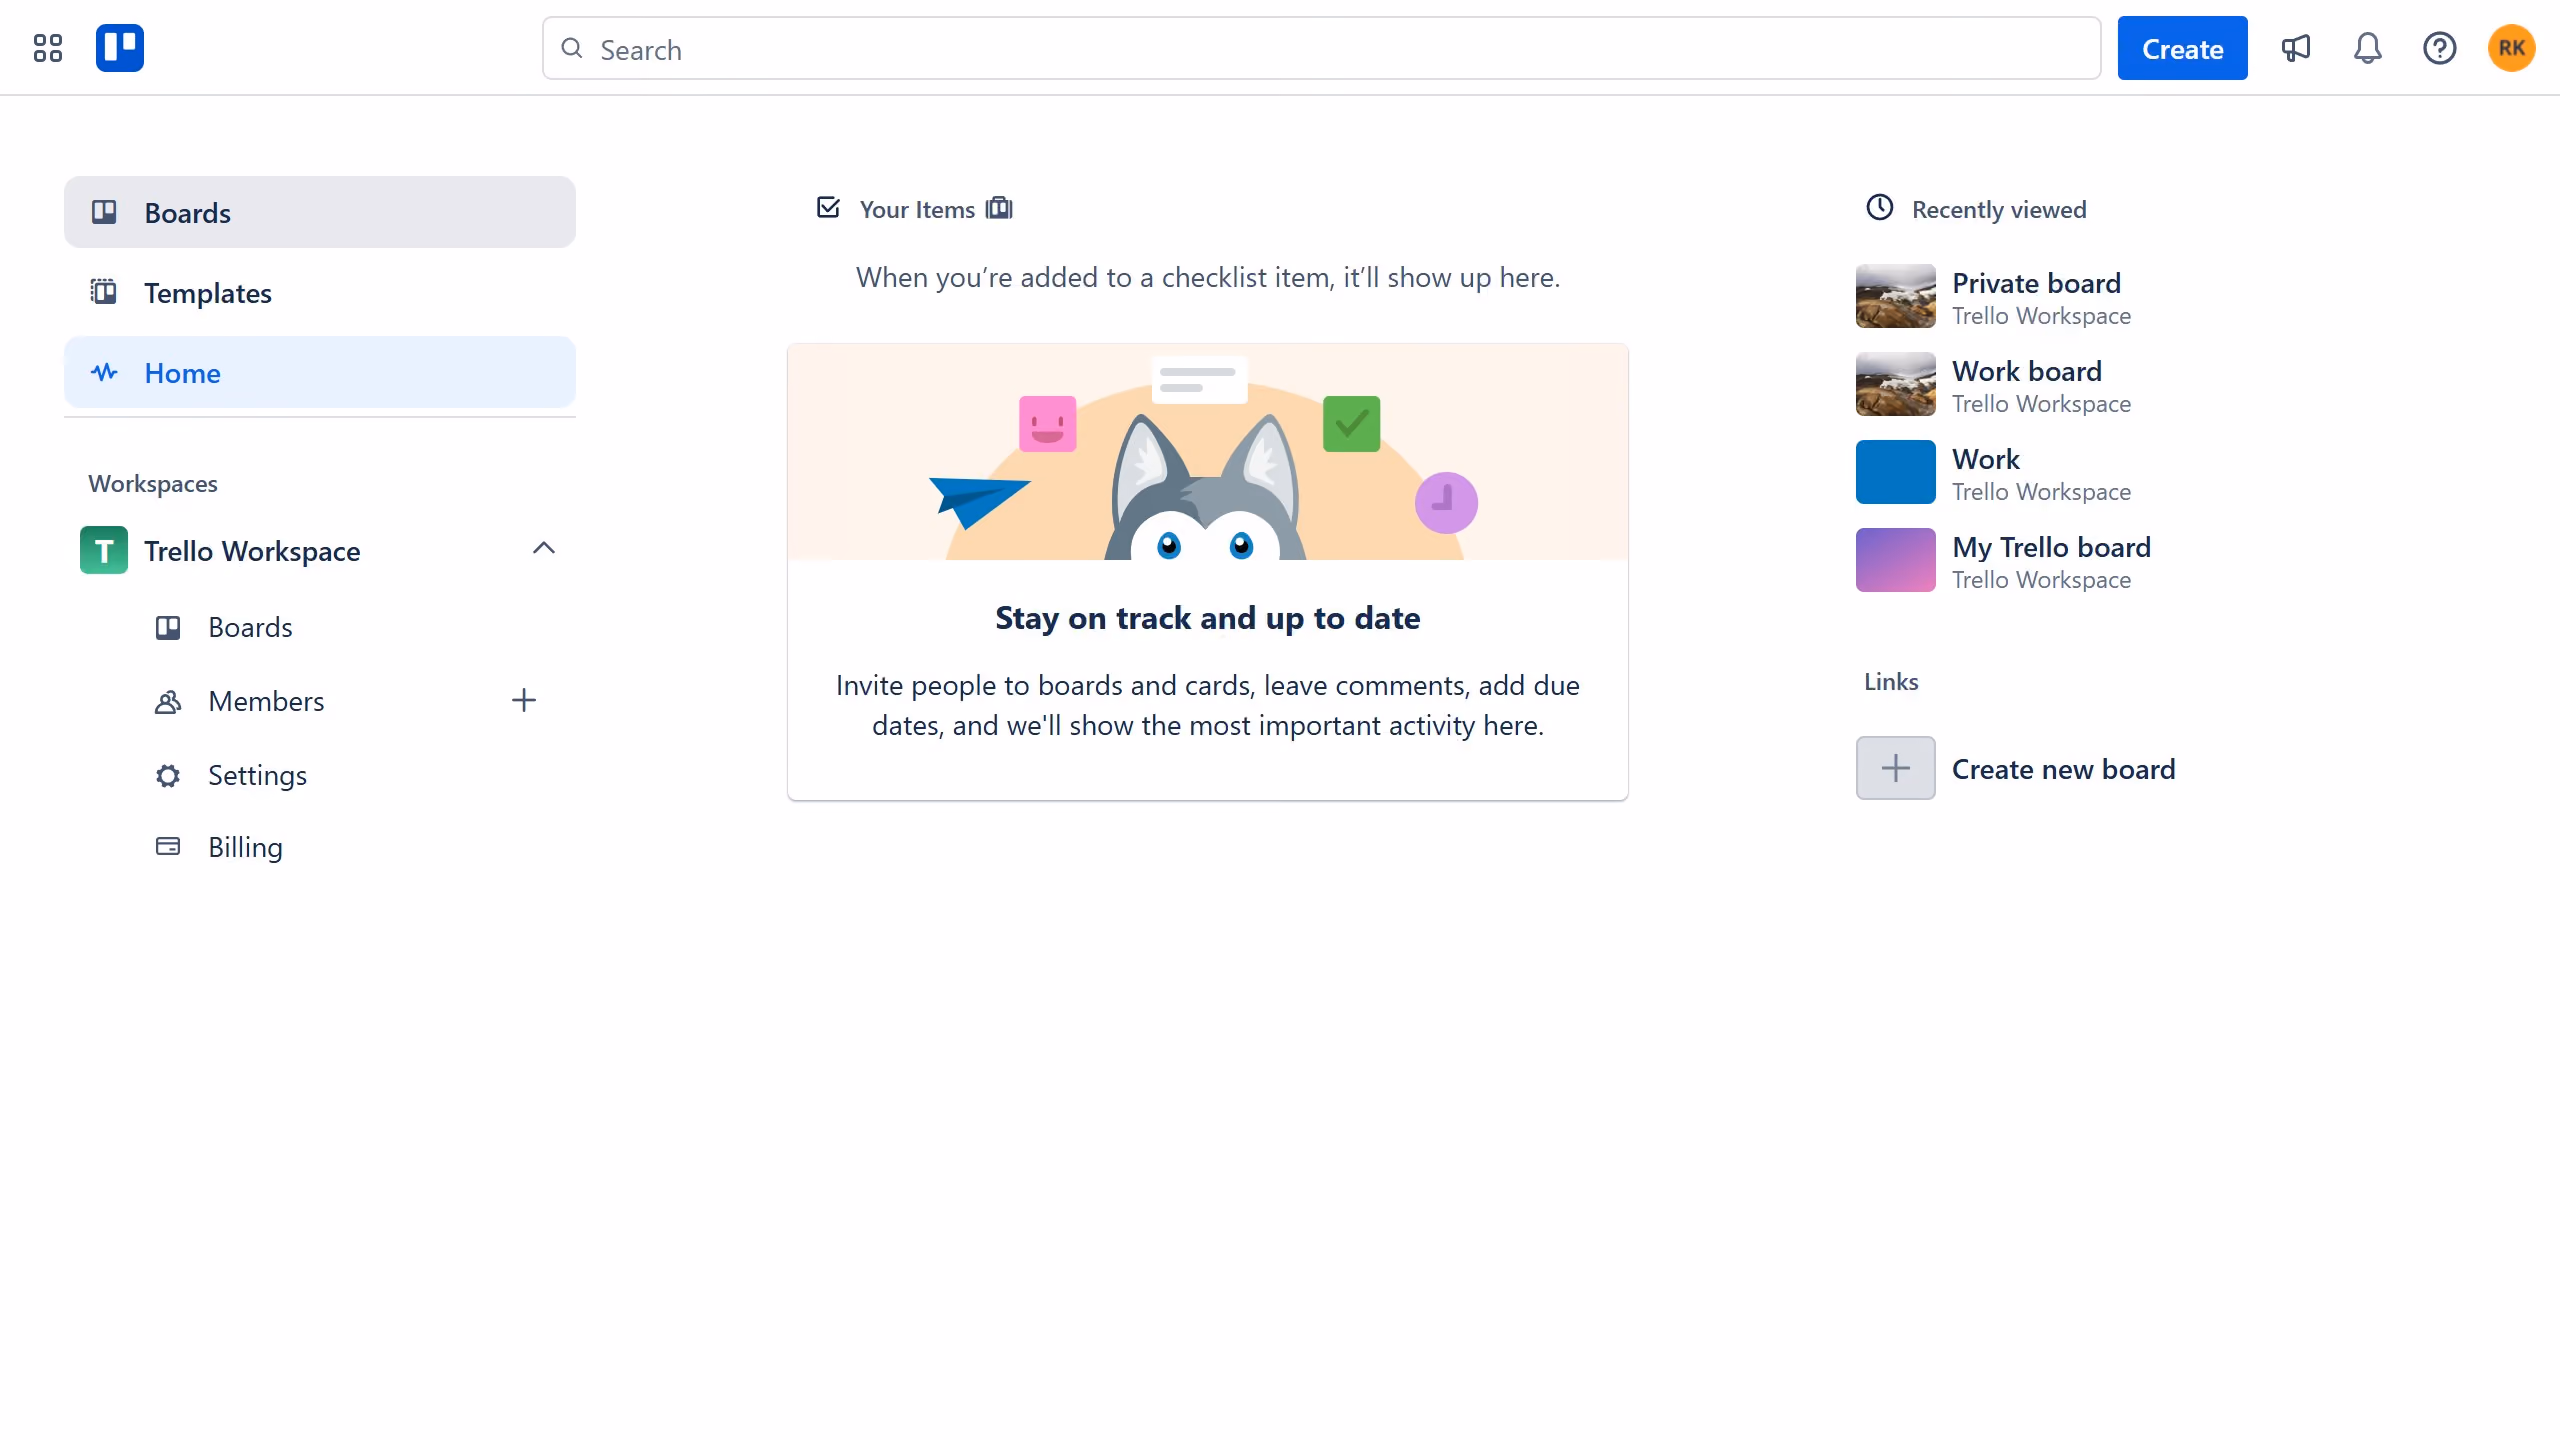
Task: Click the Private board thumbnail image
Action: 1896,296
